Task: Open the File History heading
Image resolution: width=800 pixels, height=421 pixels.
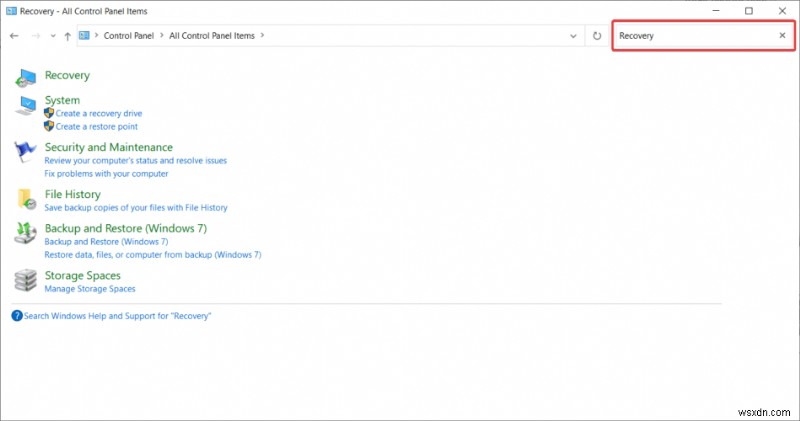Action: point(72,194)
